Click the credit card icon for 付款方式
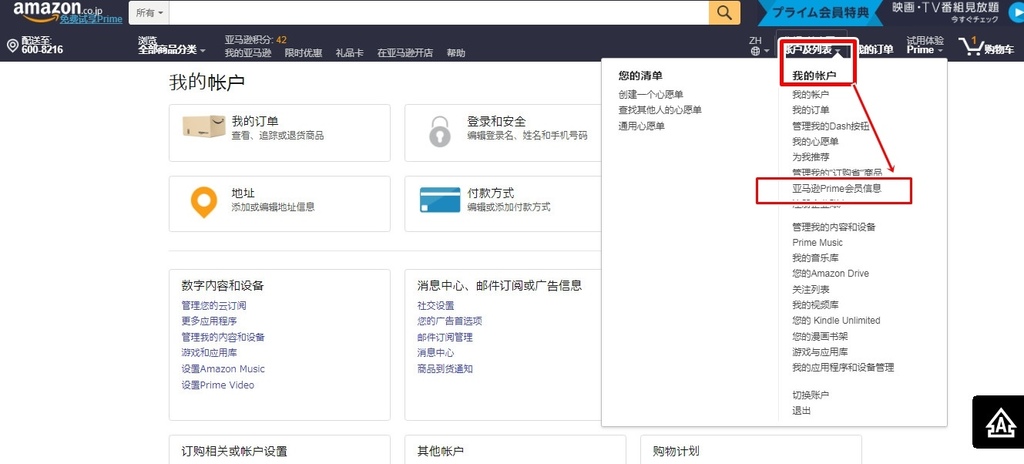Image resolution: width=1024 pixels, height=464 pixels. click(x=440, y=200)
